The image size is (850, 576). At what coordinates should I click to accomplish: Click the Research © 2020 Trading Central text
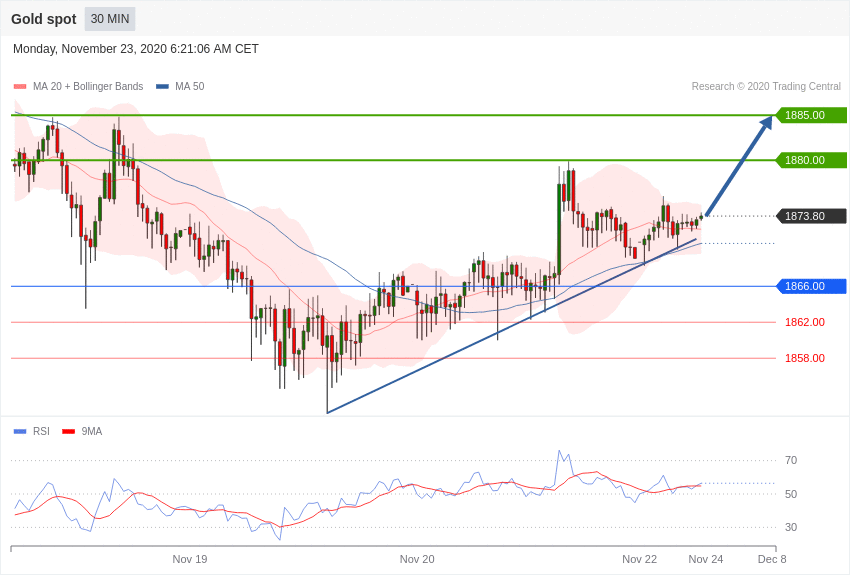coord(766,86)
